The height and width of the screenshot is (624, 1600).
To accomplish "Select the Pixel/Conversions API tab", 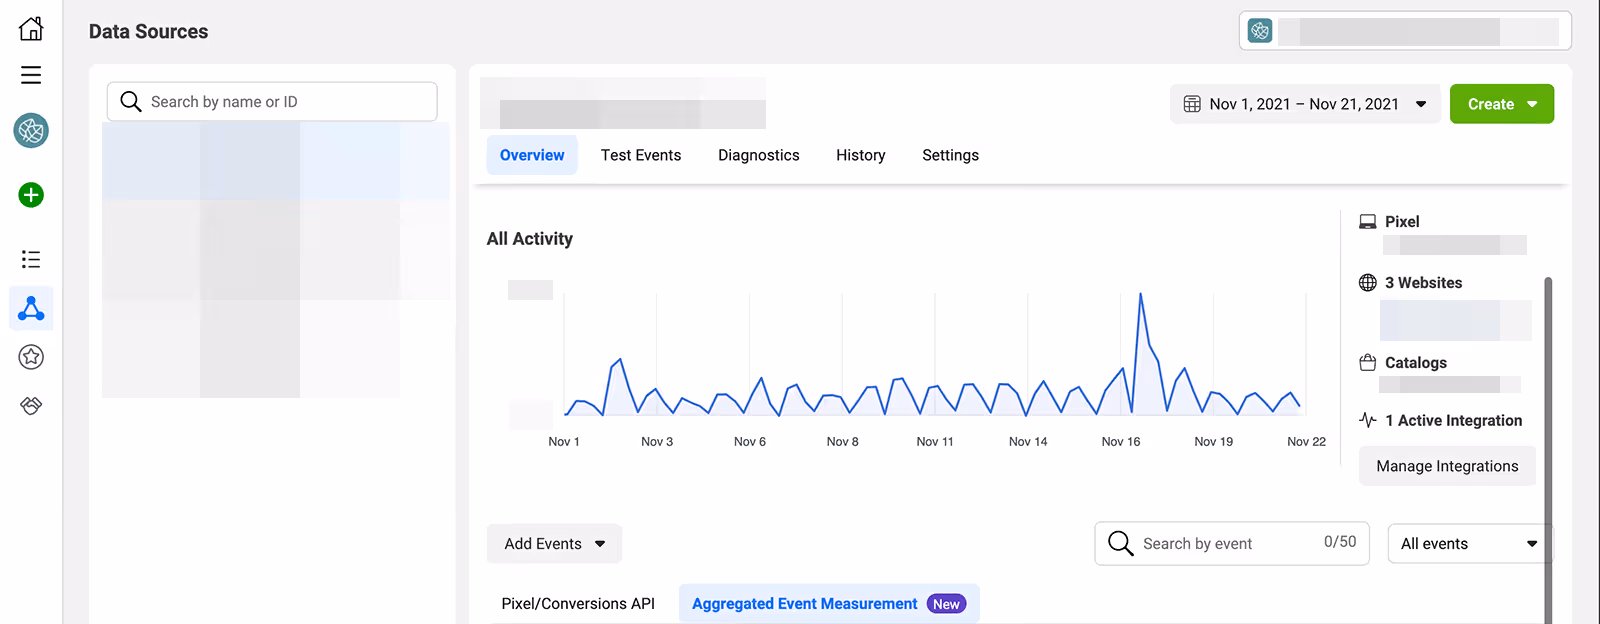I will [578, 604].
